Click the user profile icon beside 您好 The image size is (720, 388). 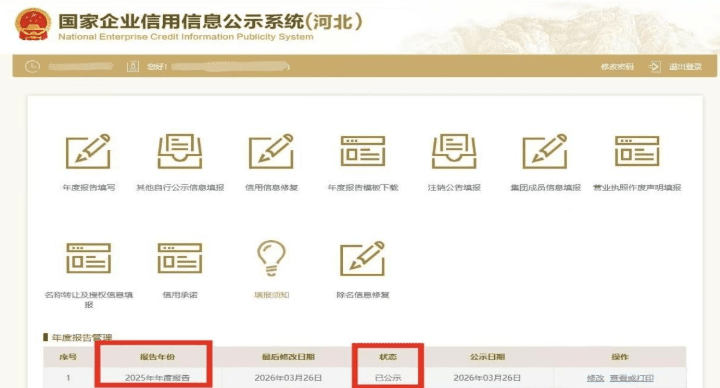click(x=133, y=67)
